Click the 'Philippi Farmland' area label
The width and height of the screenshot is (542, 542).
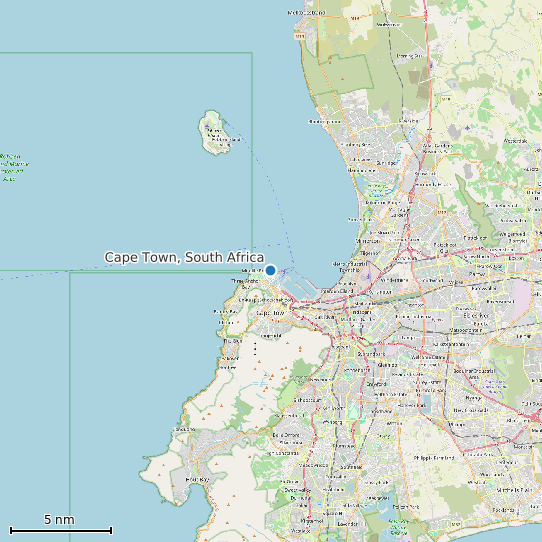434,458
